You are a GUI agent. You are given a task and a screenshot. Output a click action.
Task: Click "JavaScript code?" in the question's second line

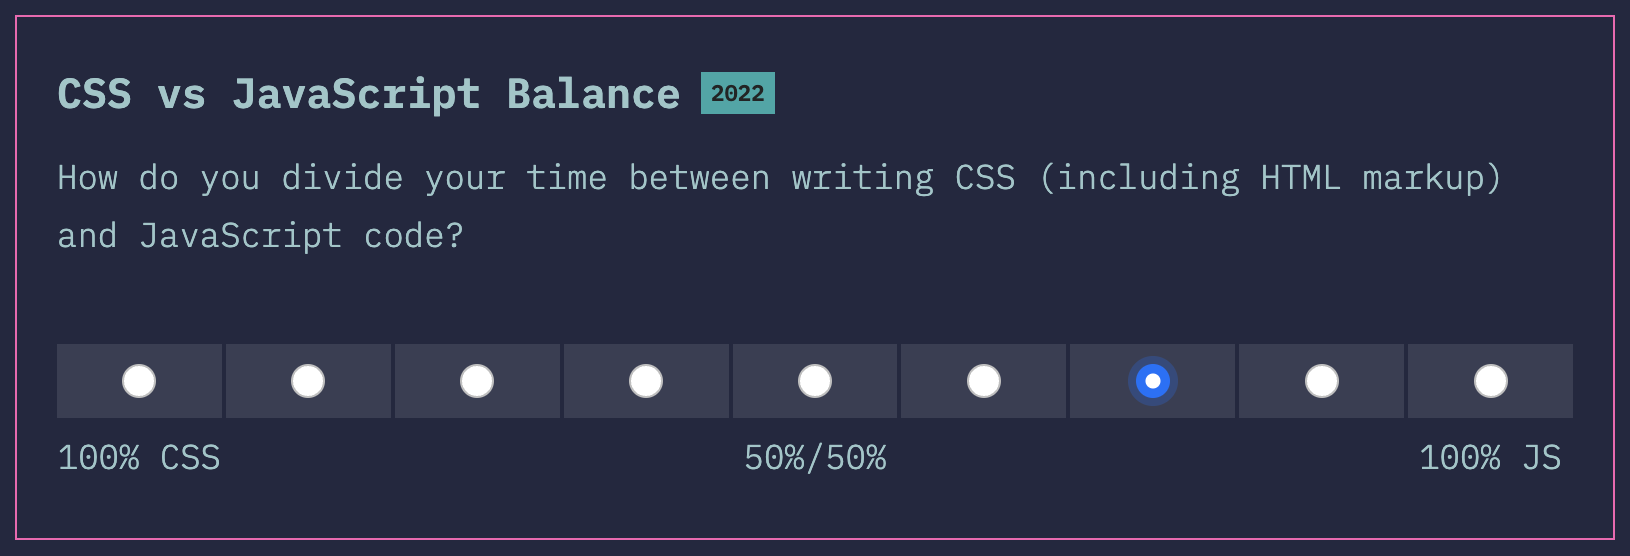click(301, 236)
